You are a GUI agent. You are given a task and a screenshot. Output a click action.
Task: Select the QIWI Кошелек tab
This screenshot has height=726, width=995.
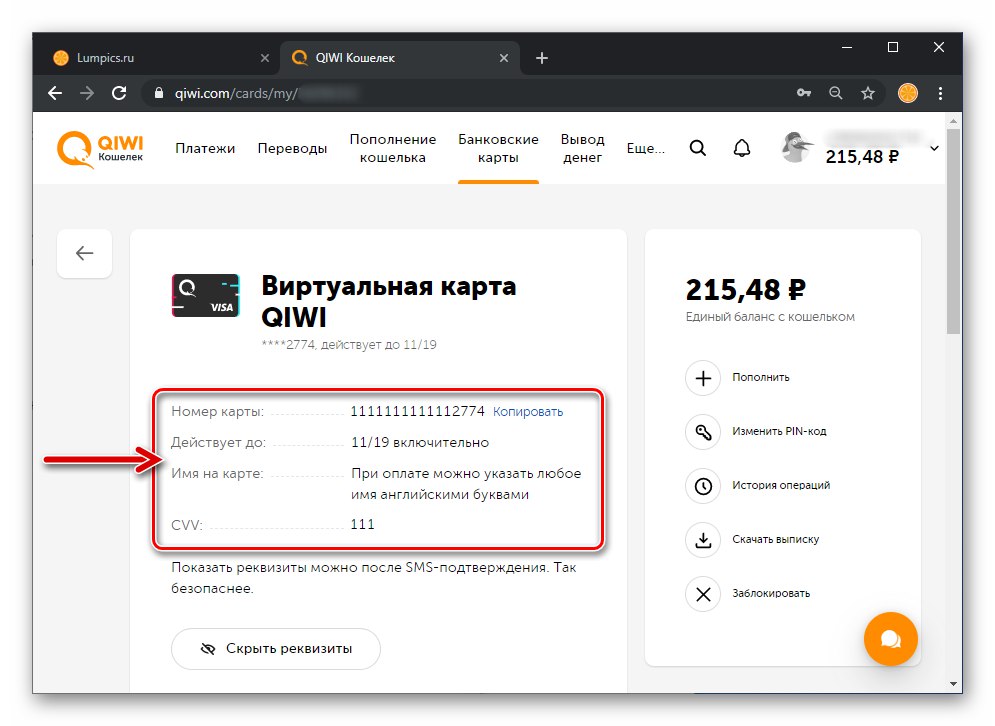pyautogui.click(x=401, y=58)
